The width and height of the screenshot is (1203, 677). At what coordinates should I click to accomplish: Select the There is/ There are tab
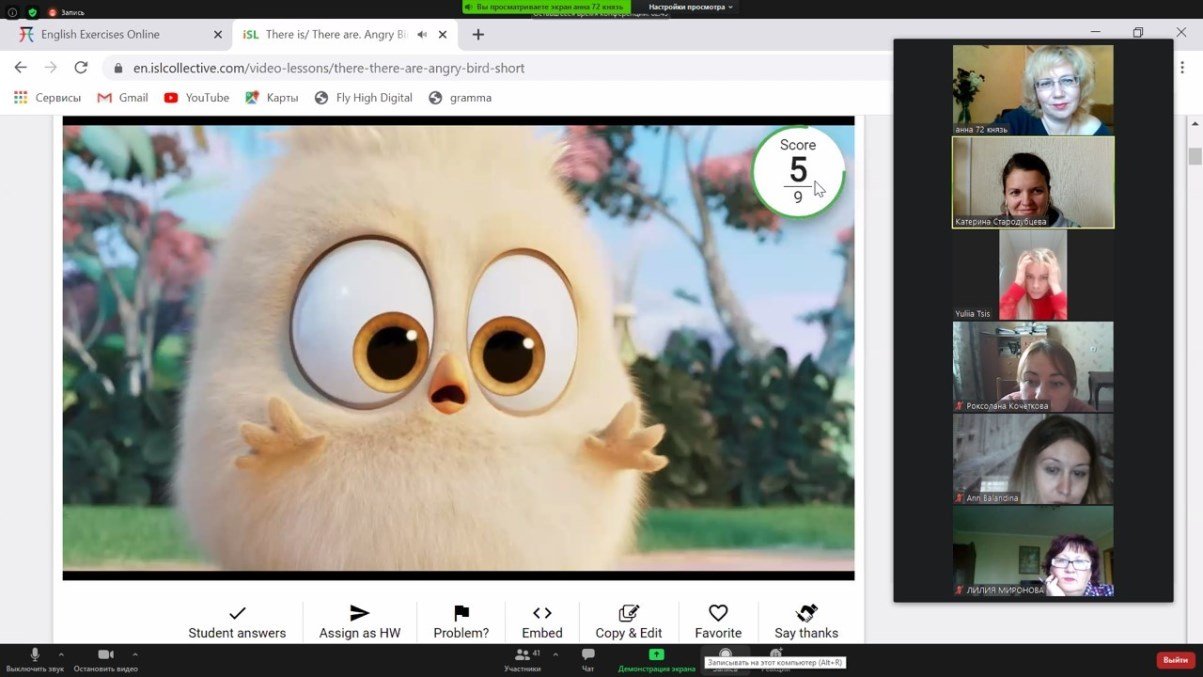pos(345,34)
